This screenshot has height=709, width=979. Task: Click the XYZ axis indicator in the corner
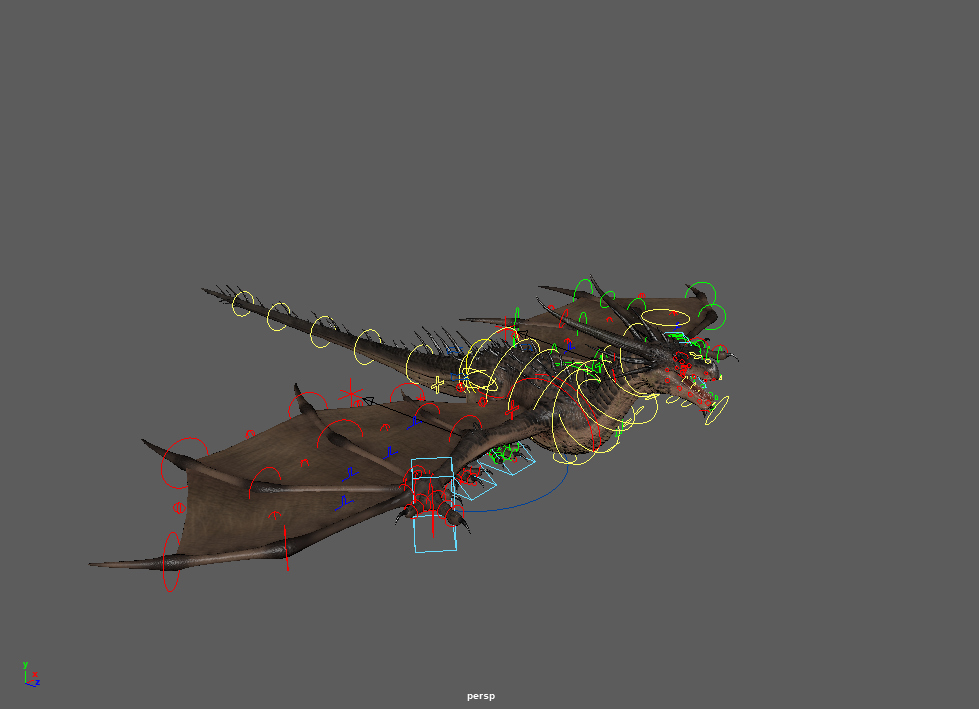[x=30, y=674]
